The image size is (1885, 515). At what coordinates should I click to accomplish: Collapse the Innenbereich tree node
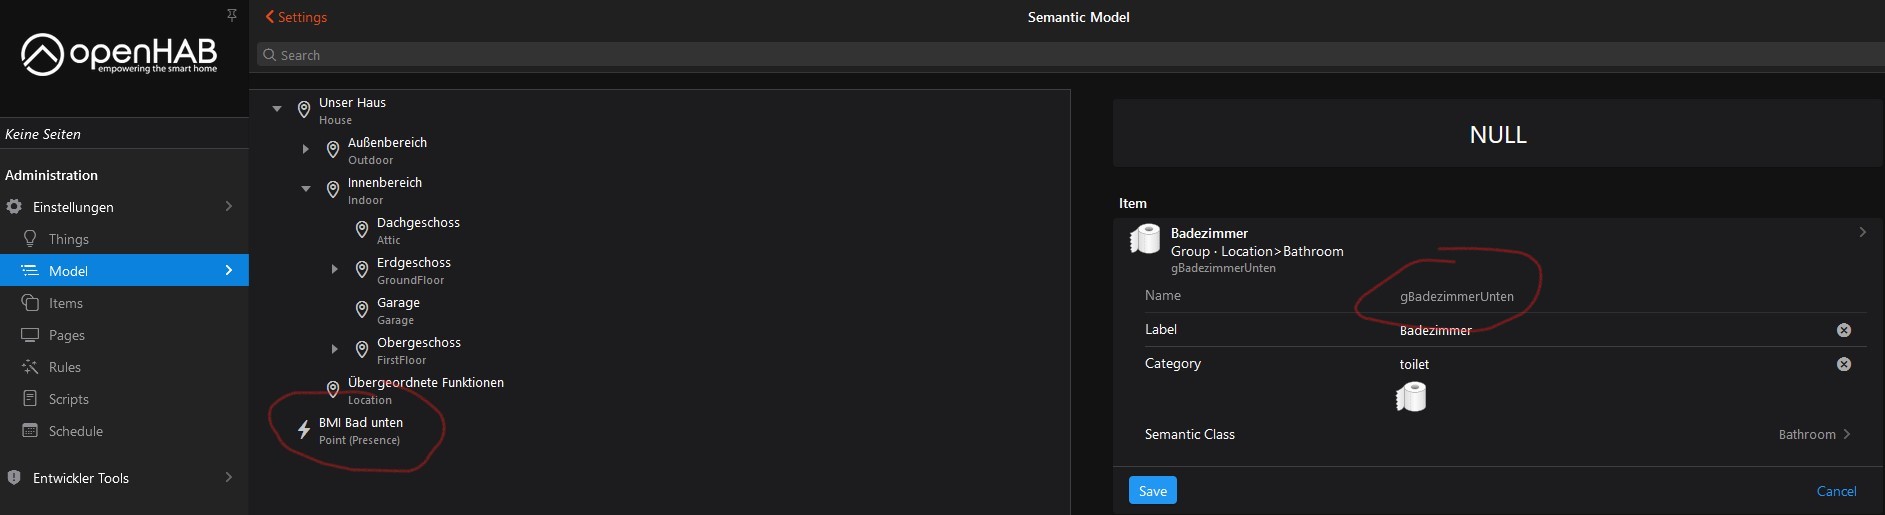click(306, 189)
